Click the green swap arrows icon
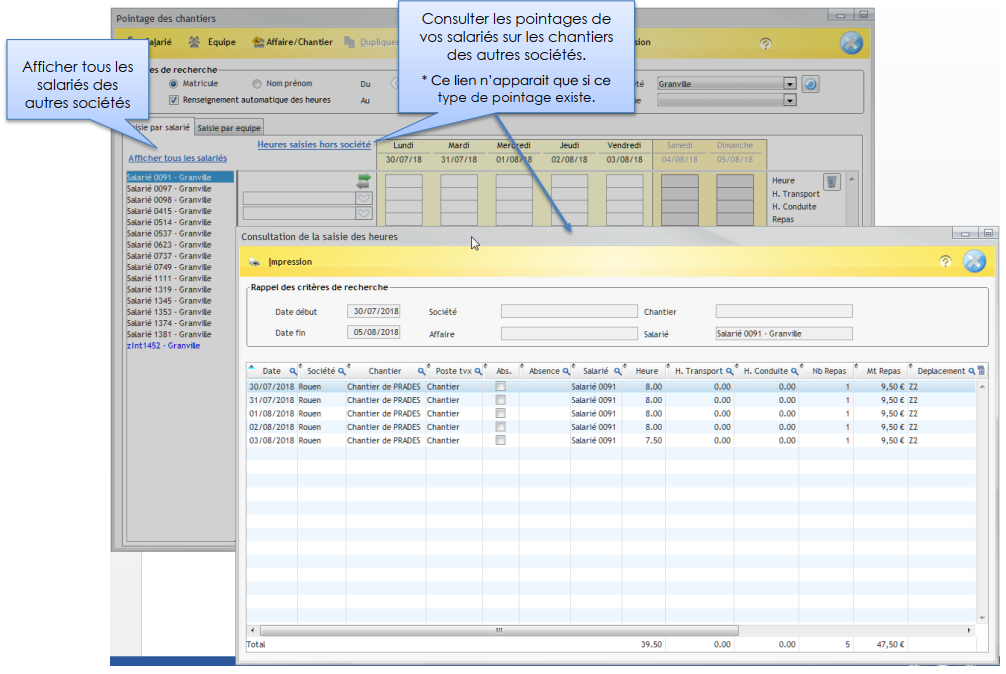Screen dimensions: 1006x674 [363, 180]
